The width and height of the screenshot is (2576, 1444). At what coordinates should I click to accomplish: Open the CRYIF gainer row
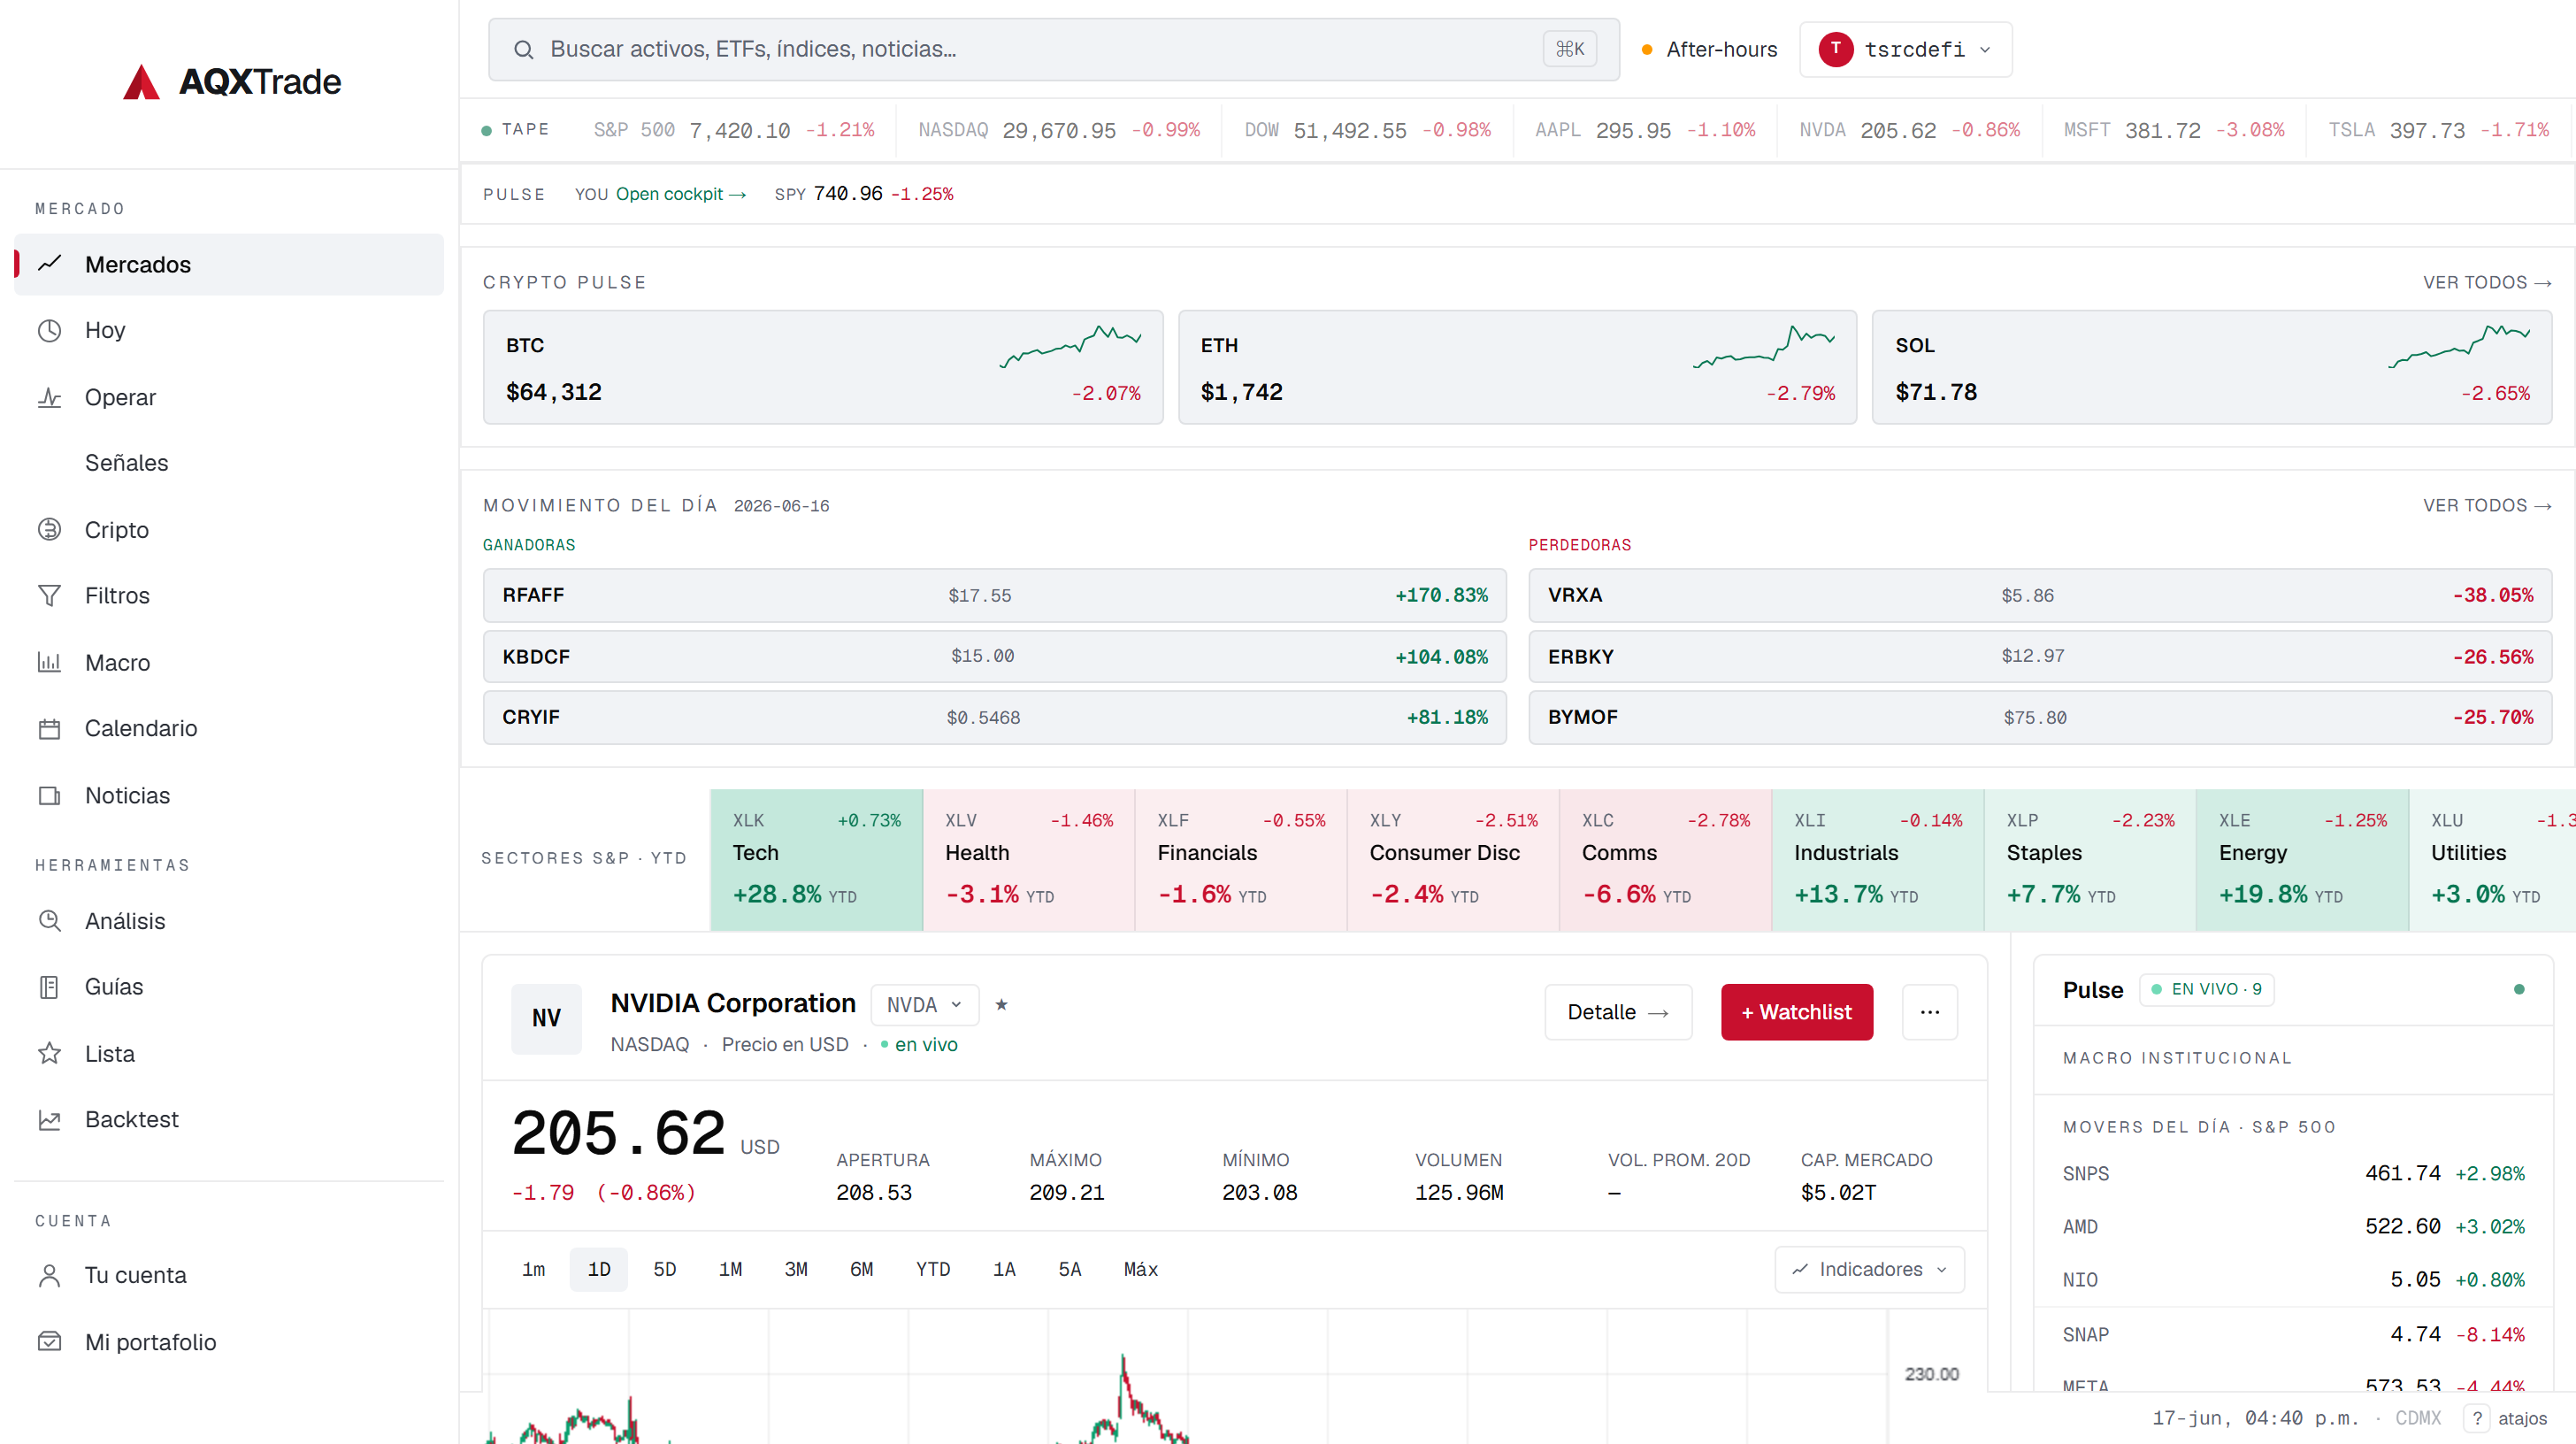pos(995,717)
